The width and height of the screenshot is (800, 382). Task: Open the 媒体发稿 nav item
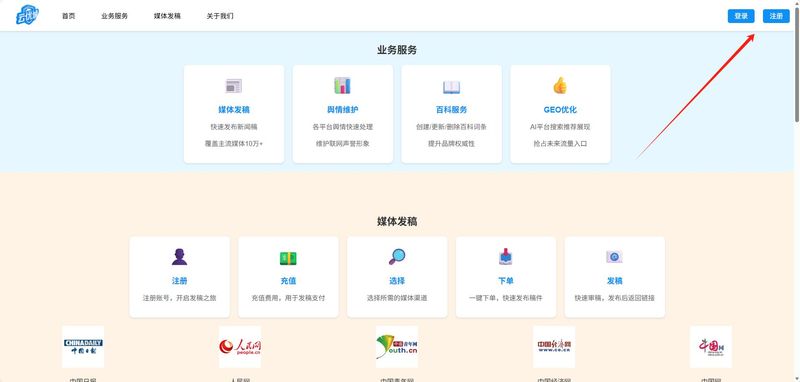(167, 16)
